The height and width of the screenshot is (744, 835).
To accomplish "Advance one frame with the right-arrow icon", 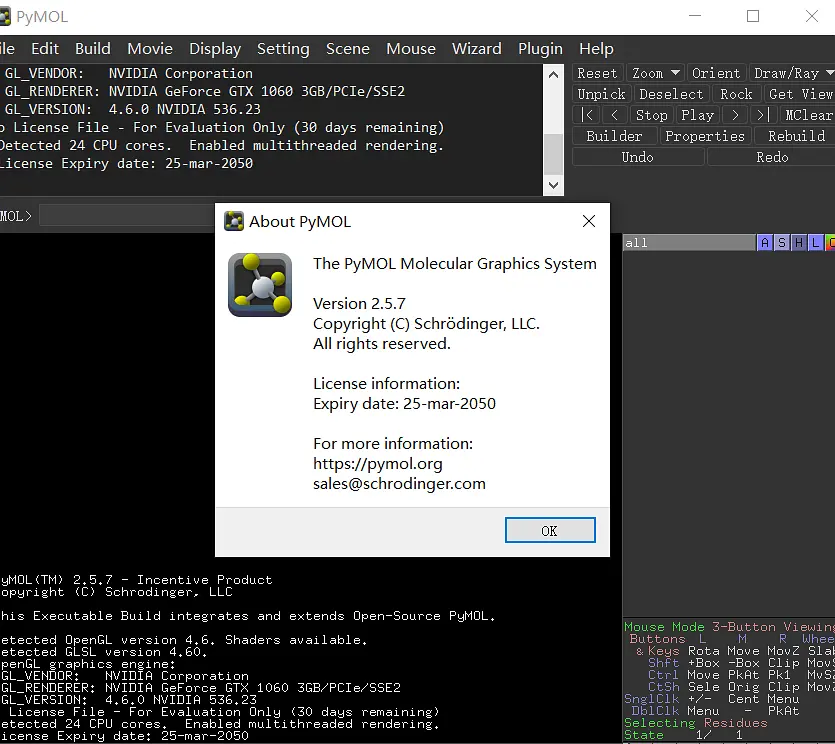I will [x=735, y=115].
